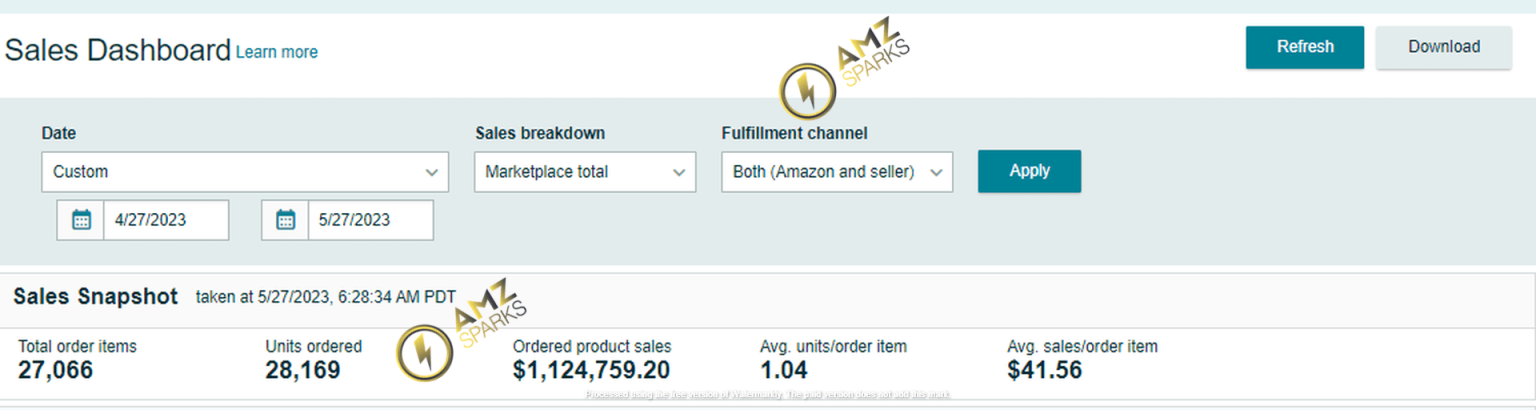Image resolution: width=1536 pixels, height=410 pixels.
Task: Focus the start date field 4/27/2023
Action: tap(165, 220)
